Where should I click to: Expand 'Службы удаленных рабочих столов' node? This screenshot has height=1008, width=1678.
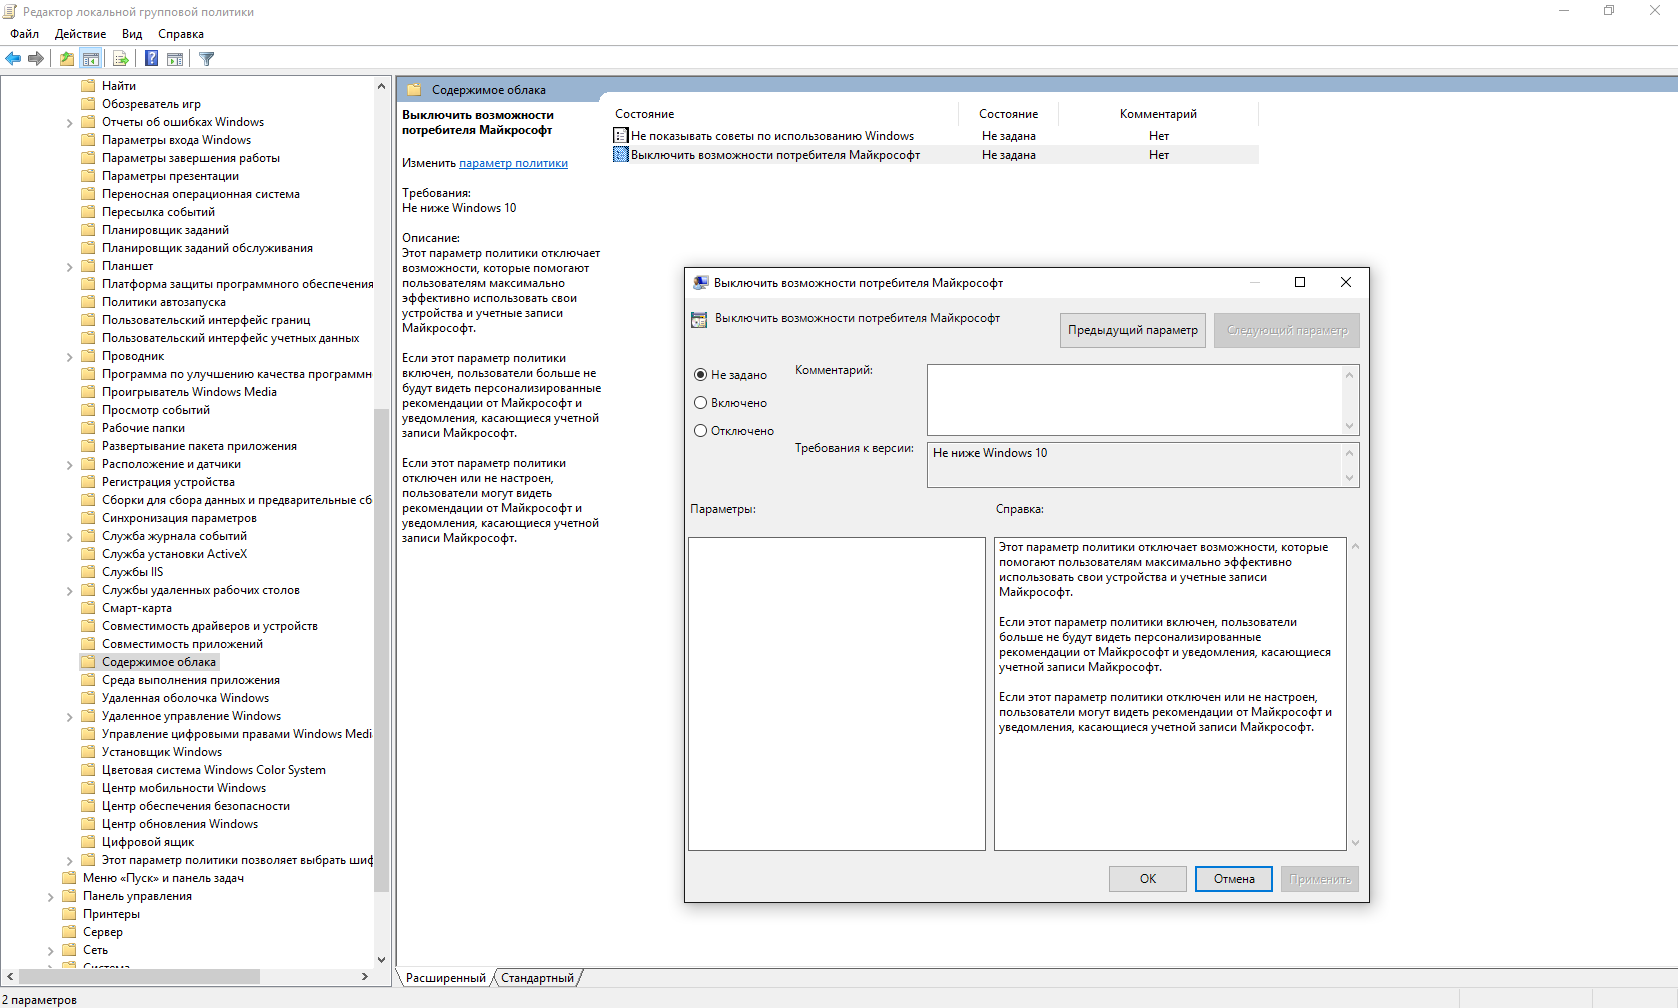(x=70, y=591)
